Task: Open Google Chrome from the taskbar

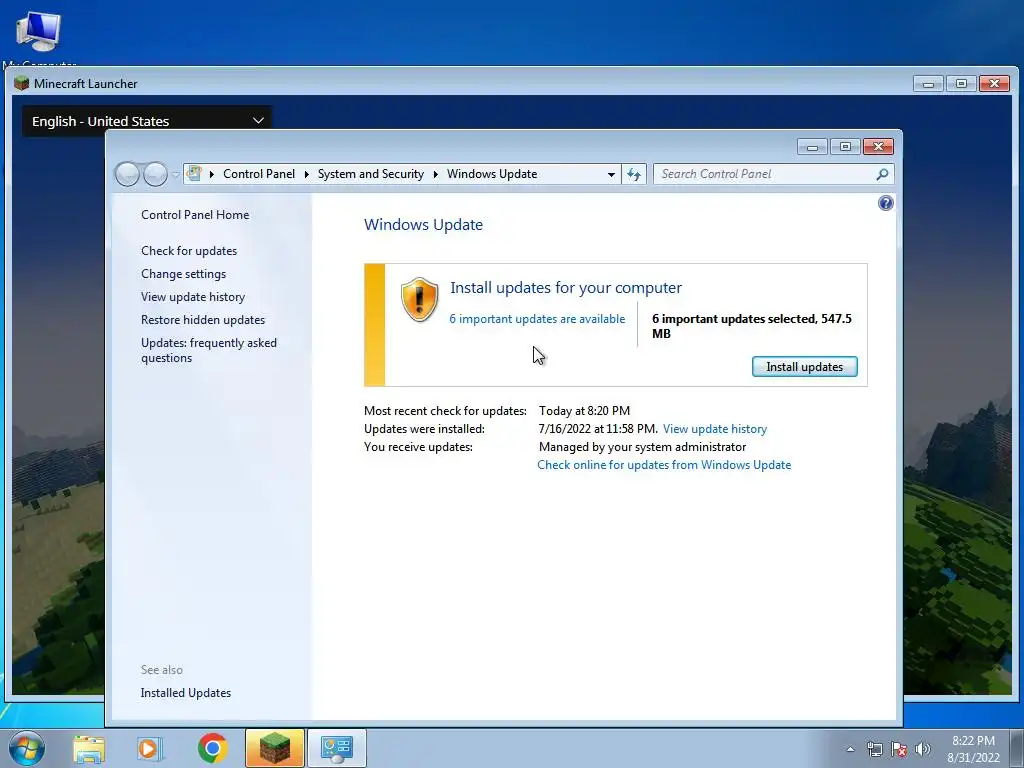Action: click(x=212, y=748)
